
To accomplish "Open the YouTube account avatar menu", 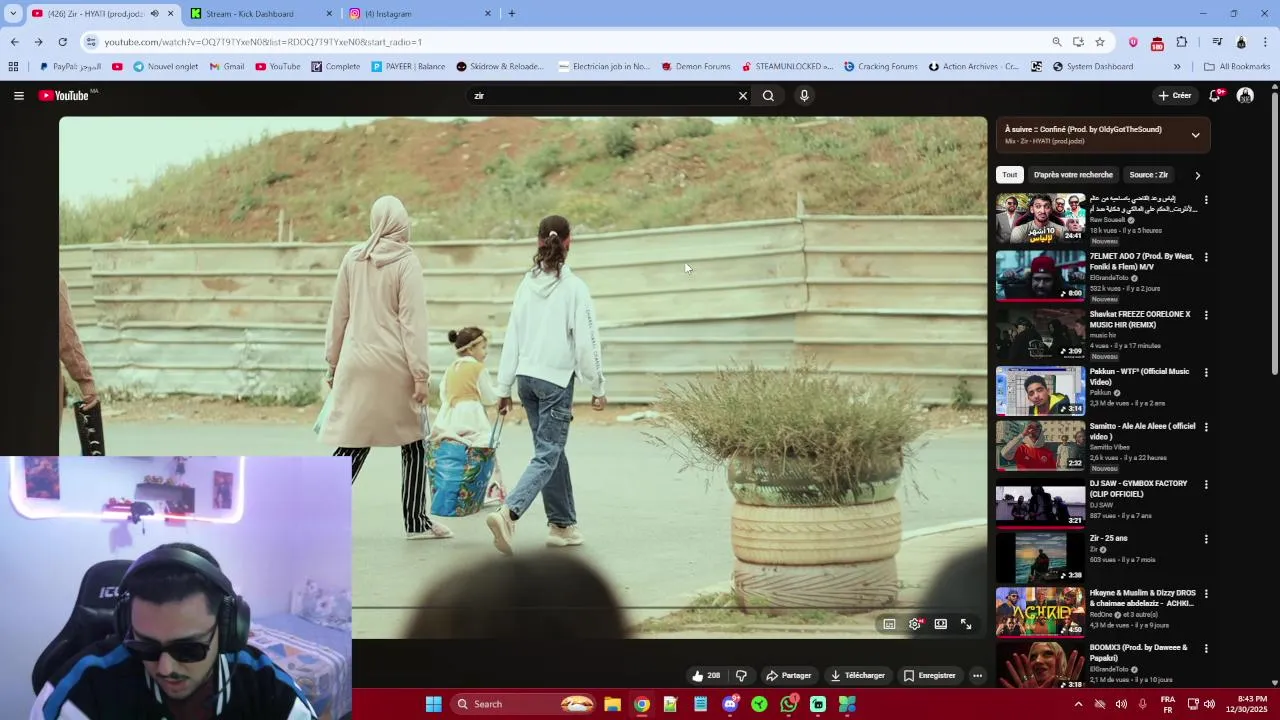I will [x=1245, y=96].
